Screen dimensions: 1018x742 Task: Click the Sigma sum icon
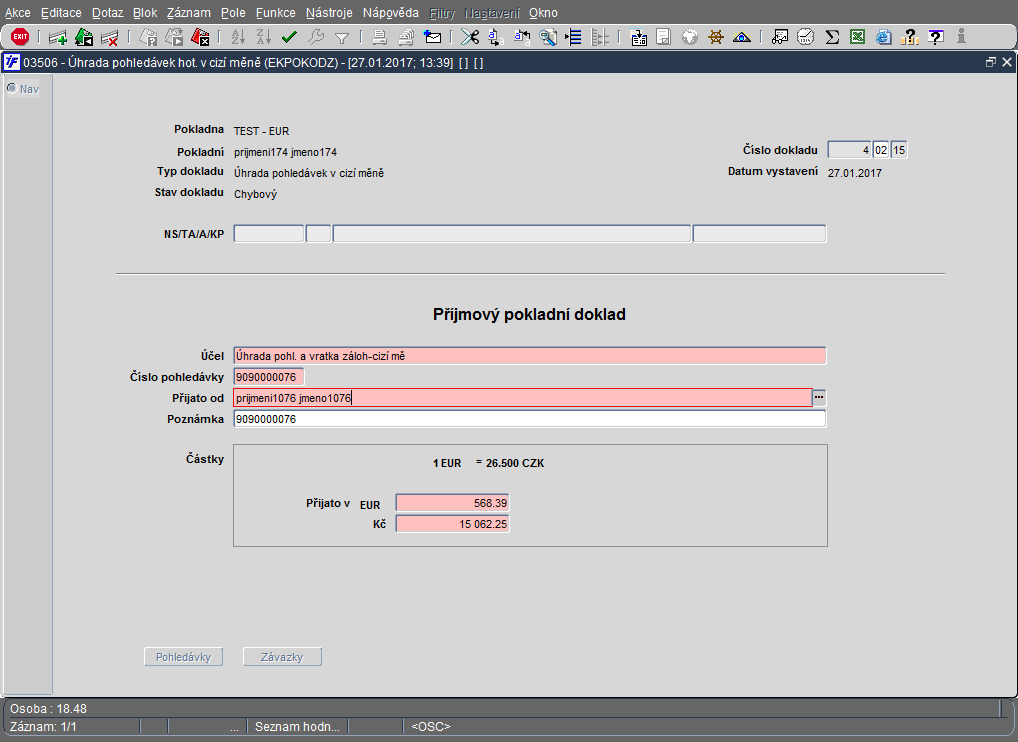(x=832, y=38)
